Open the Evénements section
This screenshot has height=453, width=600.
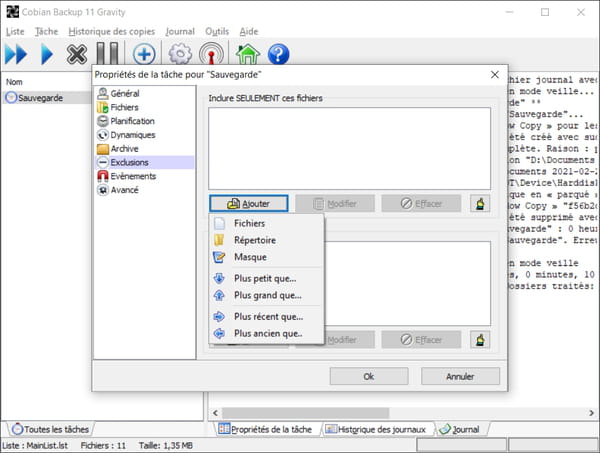tap(145, 176)
